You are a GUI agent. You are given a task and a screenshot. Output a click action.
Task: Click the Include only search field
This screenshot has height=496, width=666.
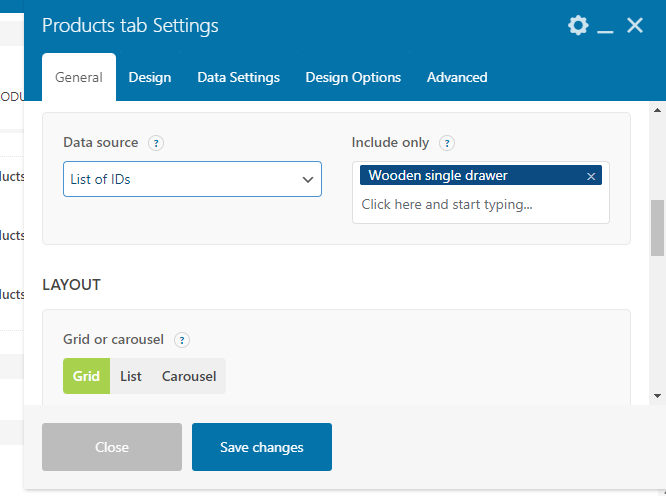coord(480,205)
